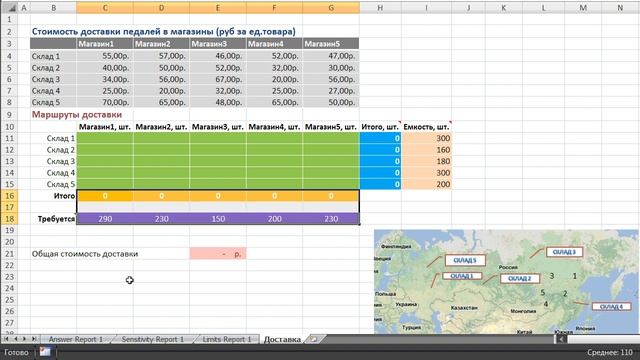The height and width of the screenshot is (360, 640).
Task: Click the 'Маршруты доставки' heading
Action: [77, 115]
